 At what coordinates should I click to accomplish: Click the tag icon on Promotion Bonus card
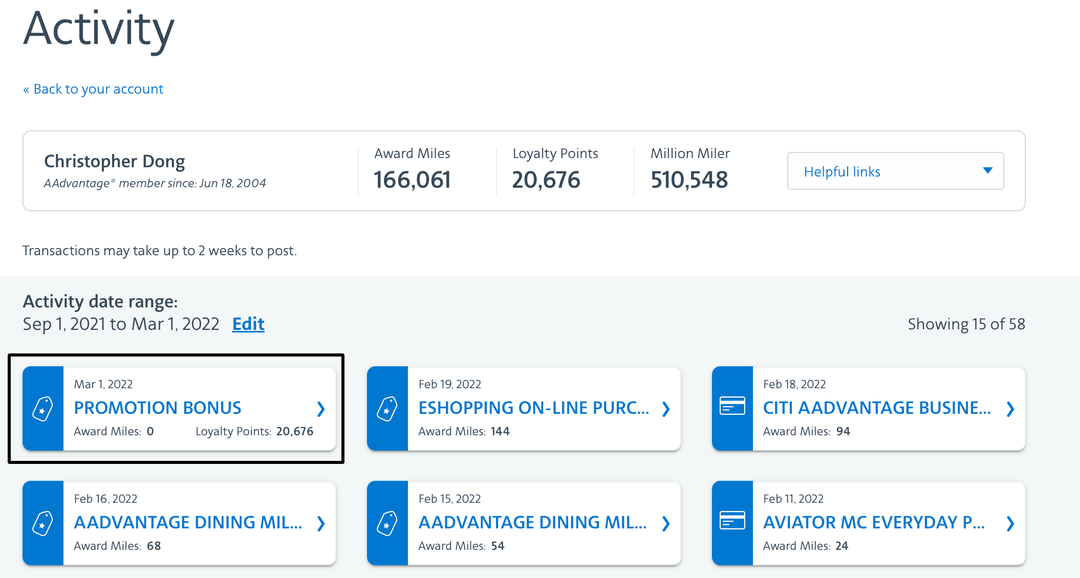point(42,408)
